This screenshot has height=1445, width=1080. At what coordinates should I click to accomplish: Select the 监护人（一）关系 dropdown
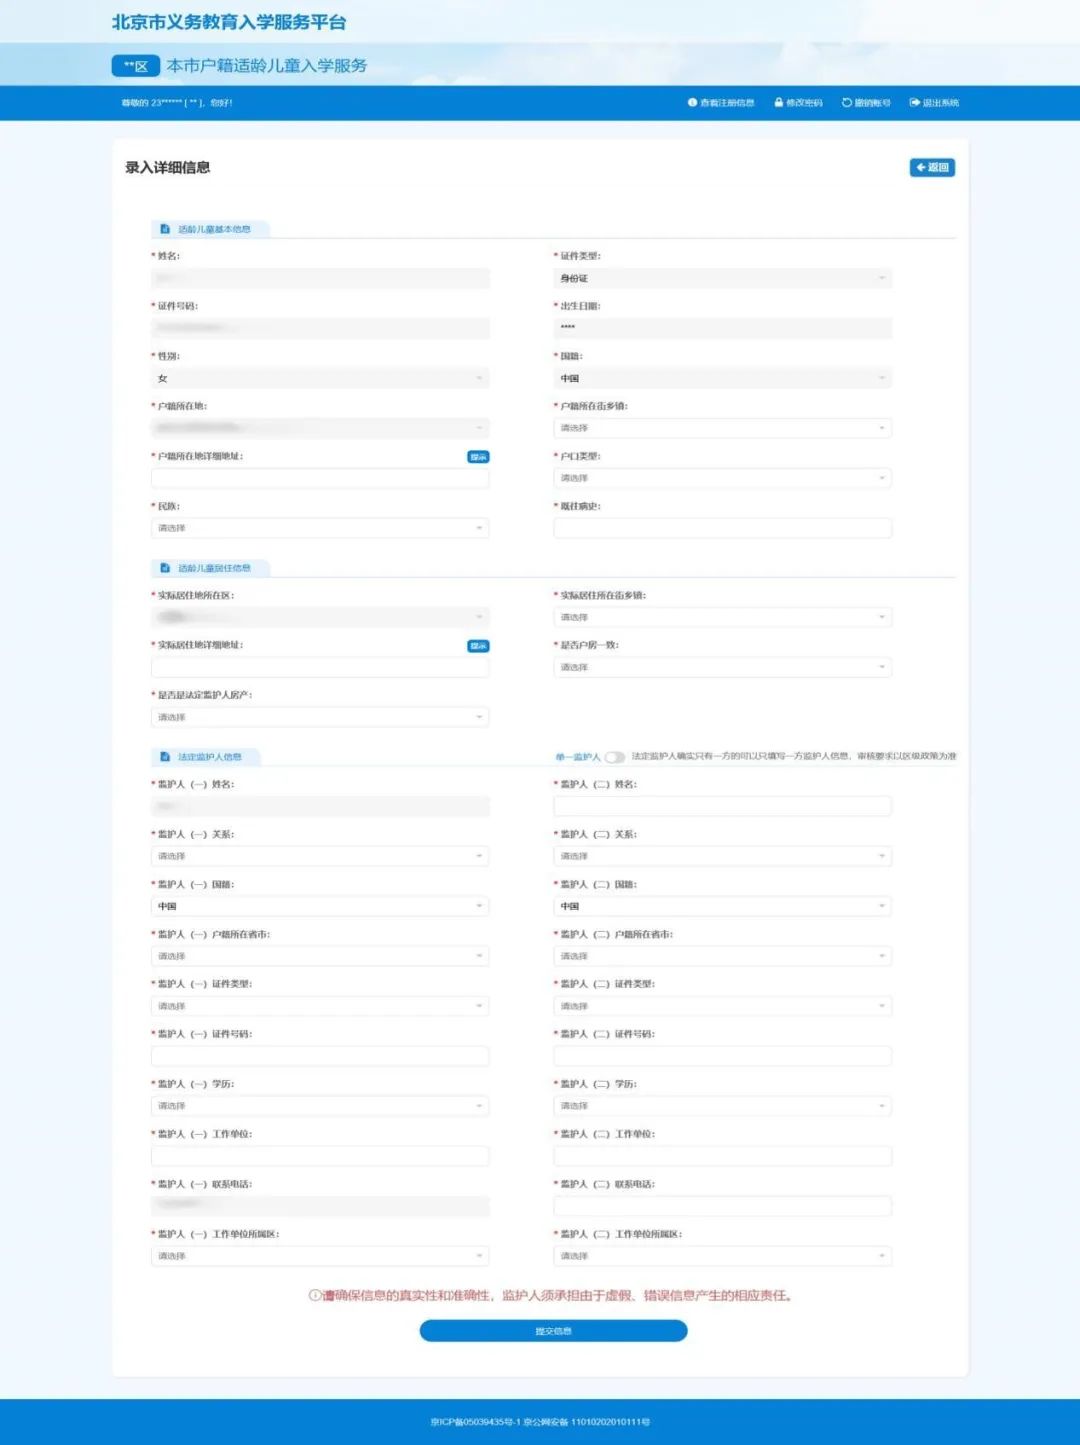(x=320, y=856)
